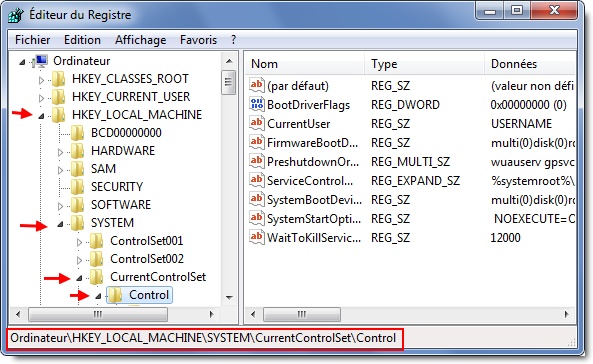Click the status bar registry path

click(x=203, y=338)
